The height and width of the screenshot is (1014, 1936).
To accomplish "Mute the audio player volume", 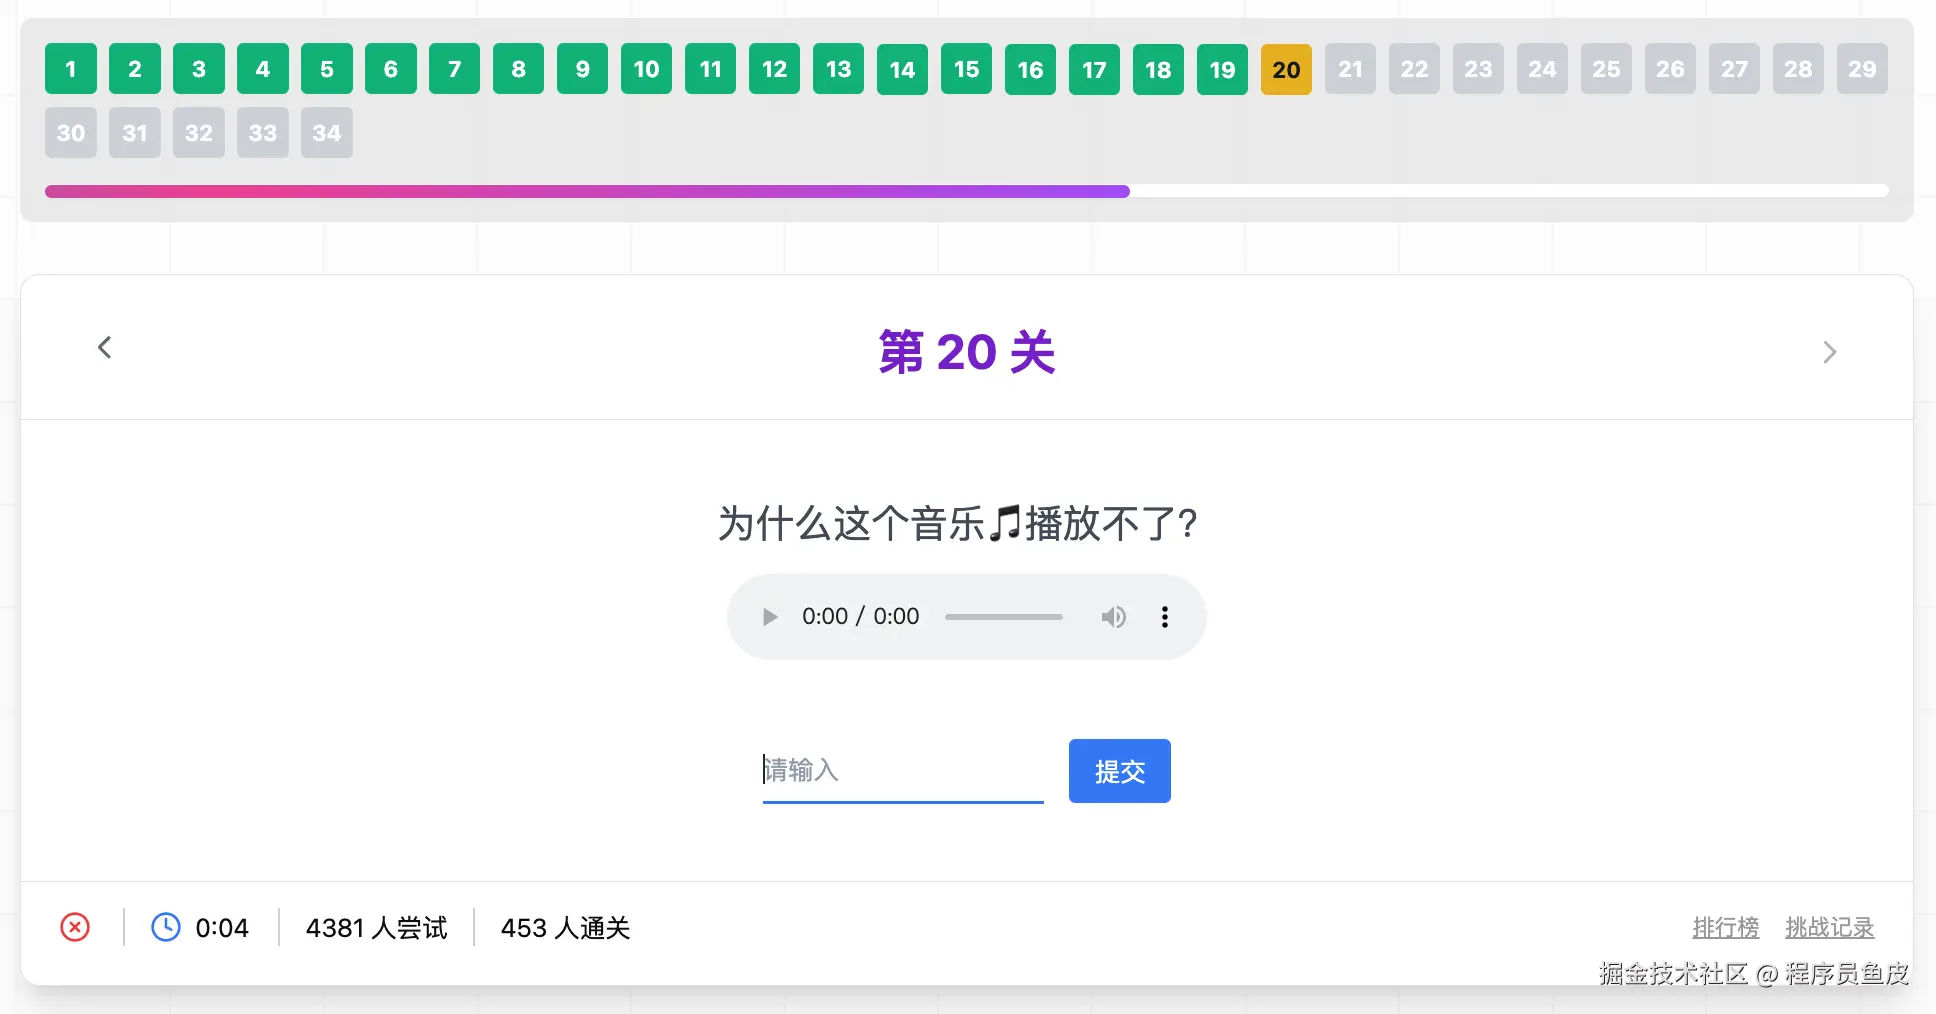I will click(x=1113, y=617).
